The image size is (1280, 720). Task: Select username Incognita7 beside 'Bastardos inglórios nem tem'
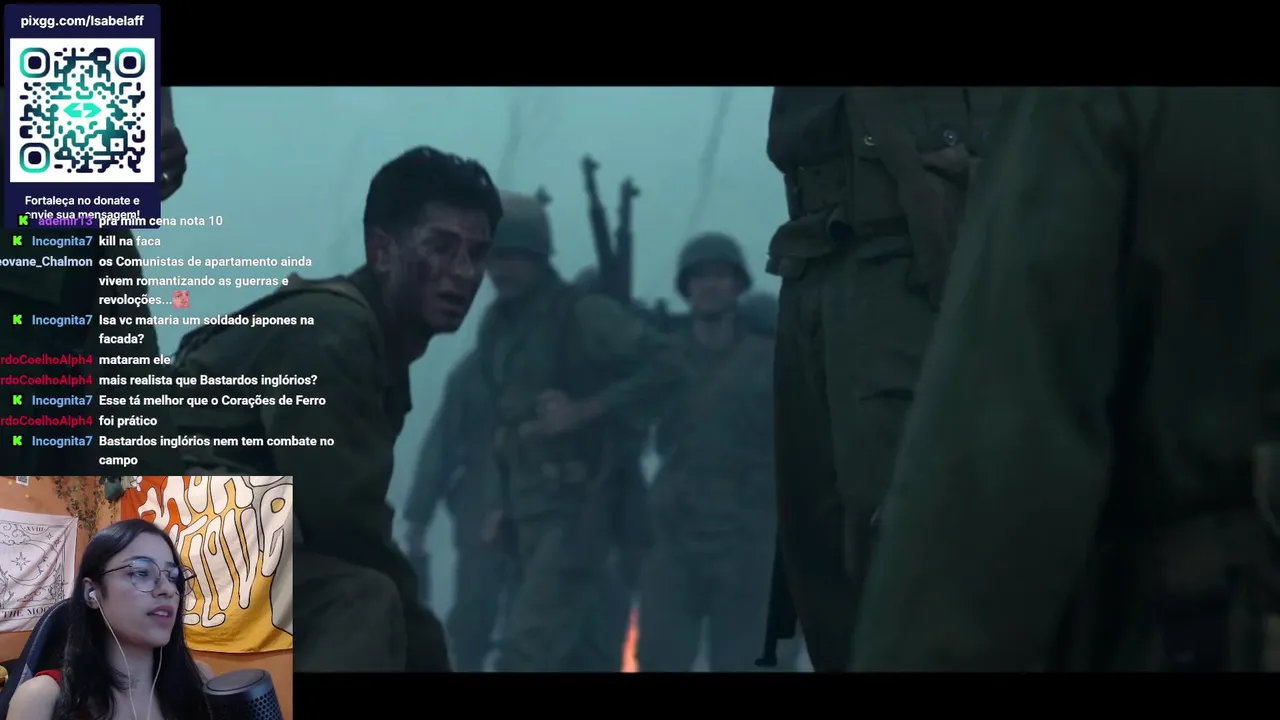(62, 441)
